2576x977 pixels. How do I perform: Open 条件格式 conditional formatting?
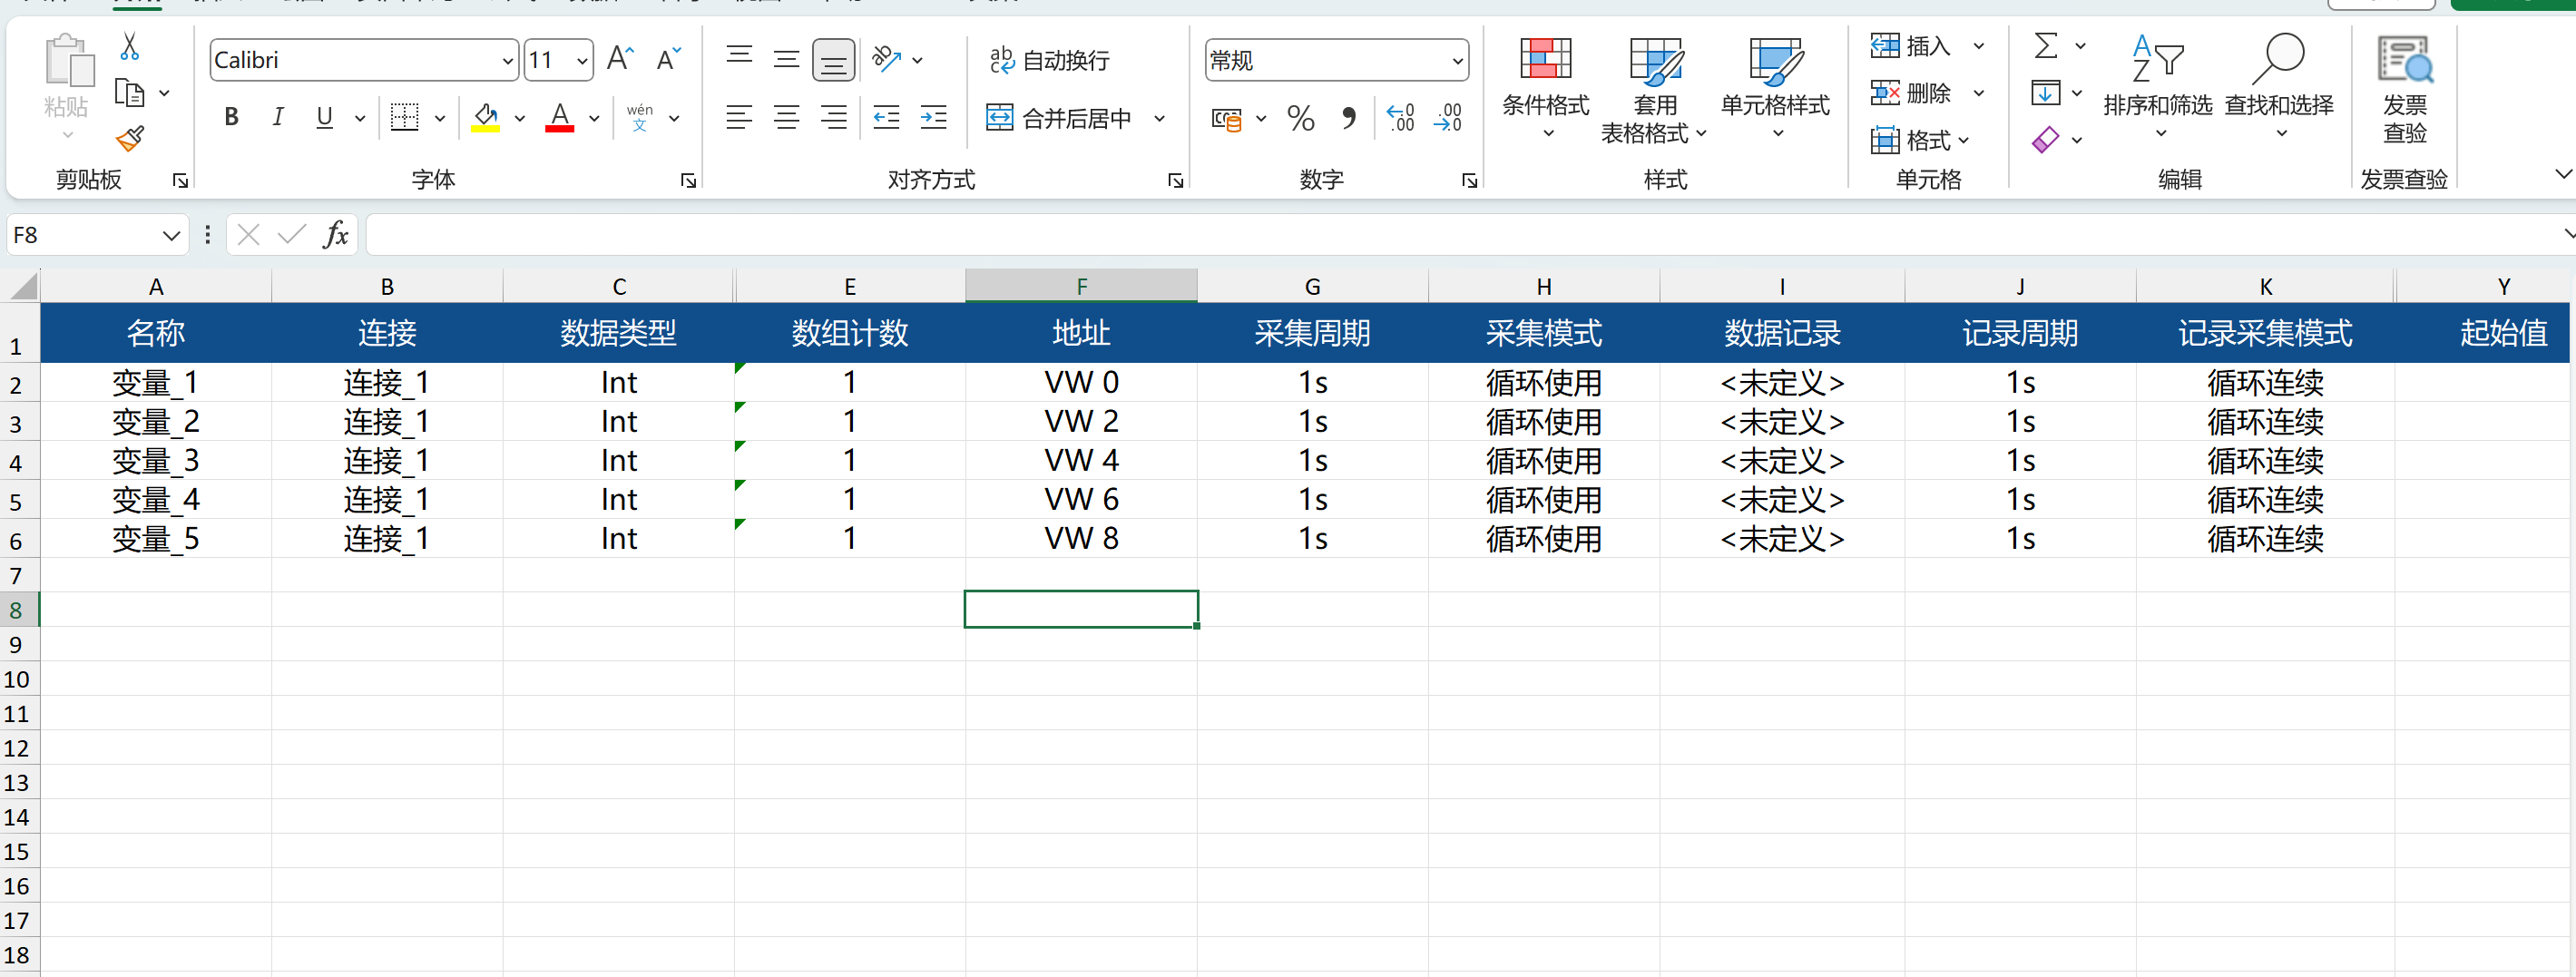coord(1545,88)
